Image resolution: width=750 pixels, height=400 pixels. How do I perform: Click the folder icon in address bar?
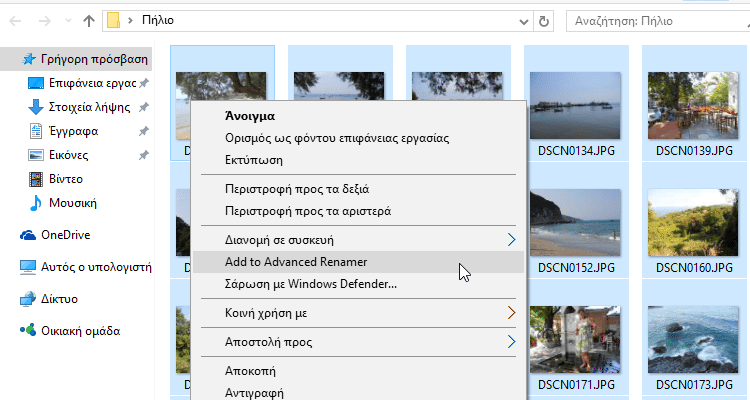tap(113, 21)
